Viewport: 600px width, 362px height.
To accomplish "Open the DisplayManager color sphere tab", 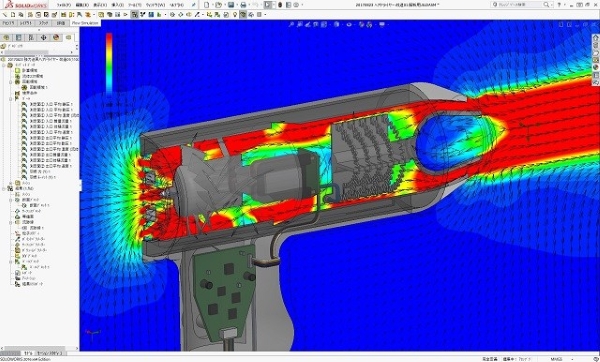I will [x=56, y=38].
